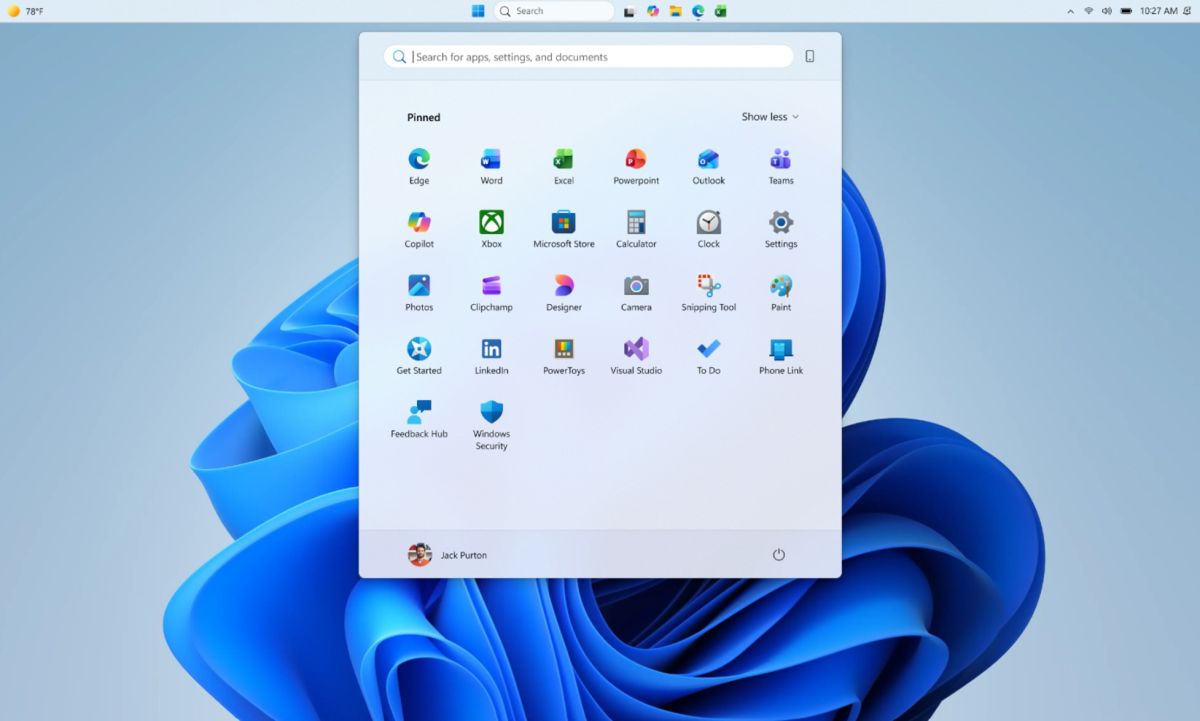Open the power options button
The image size is (1200, 721).
[x=779, y=555]
